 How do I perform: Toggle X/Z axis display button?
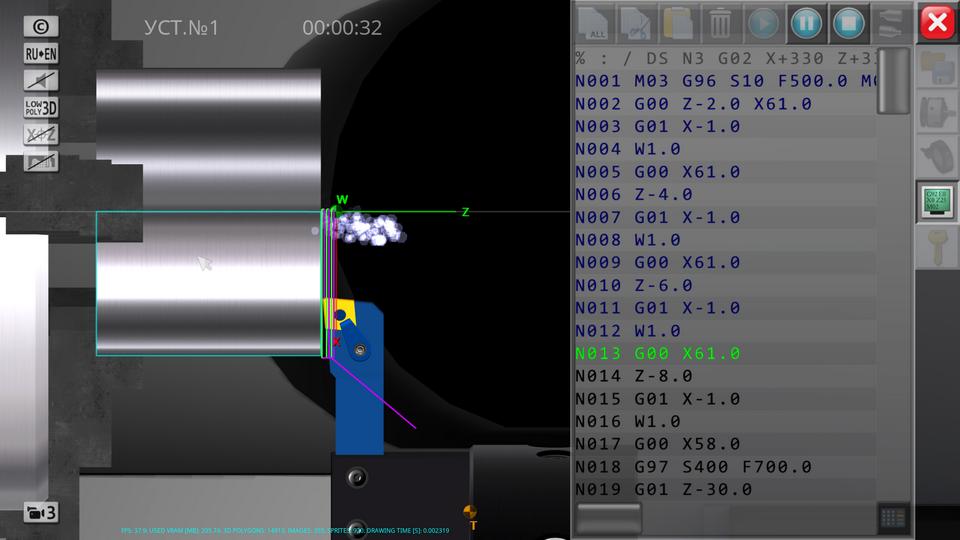[x=41, y=135]
